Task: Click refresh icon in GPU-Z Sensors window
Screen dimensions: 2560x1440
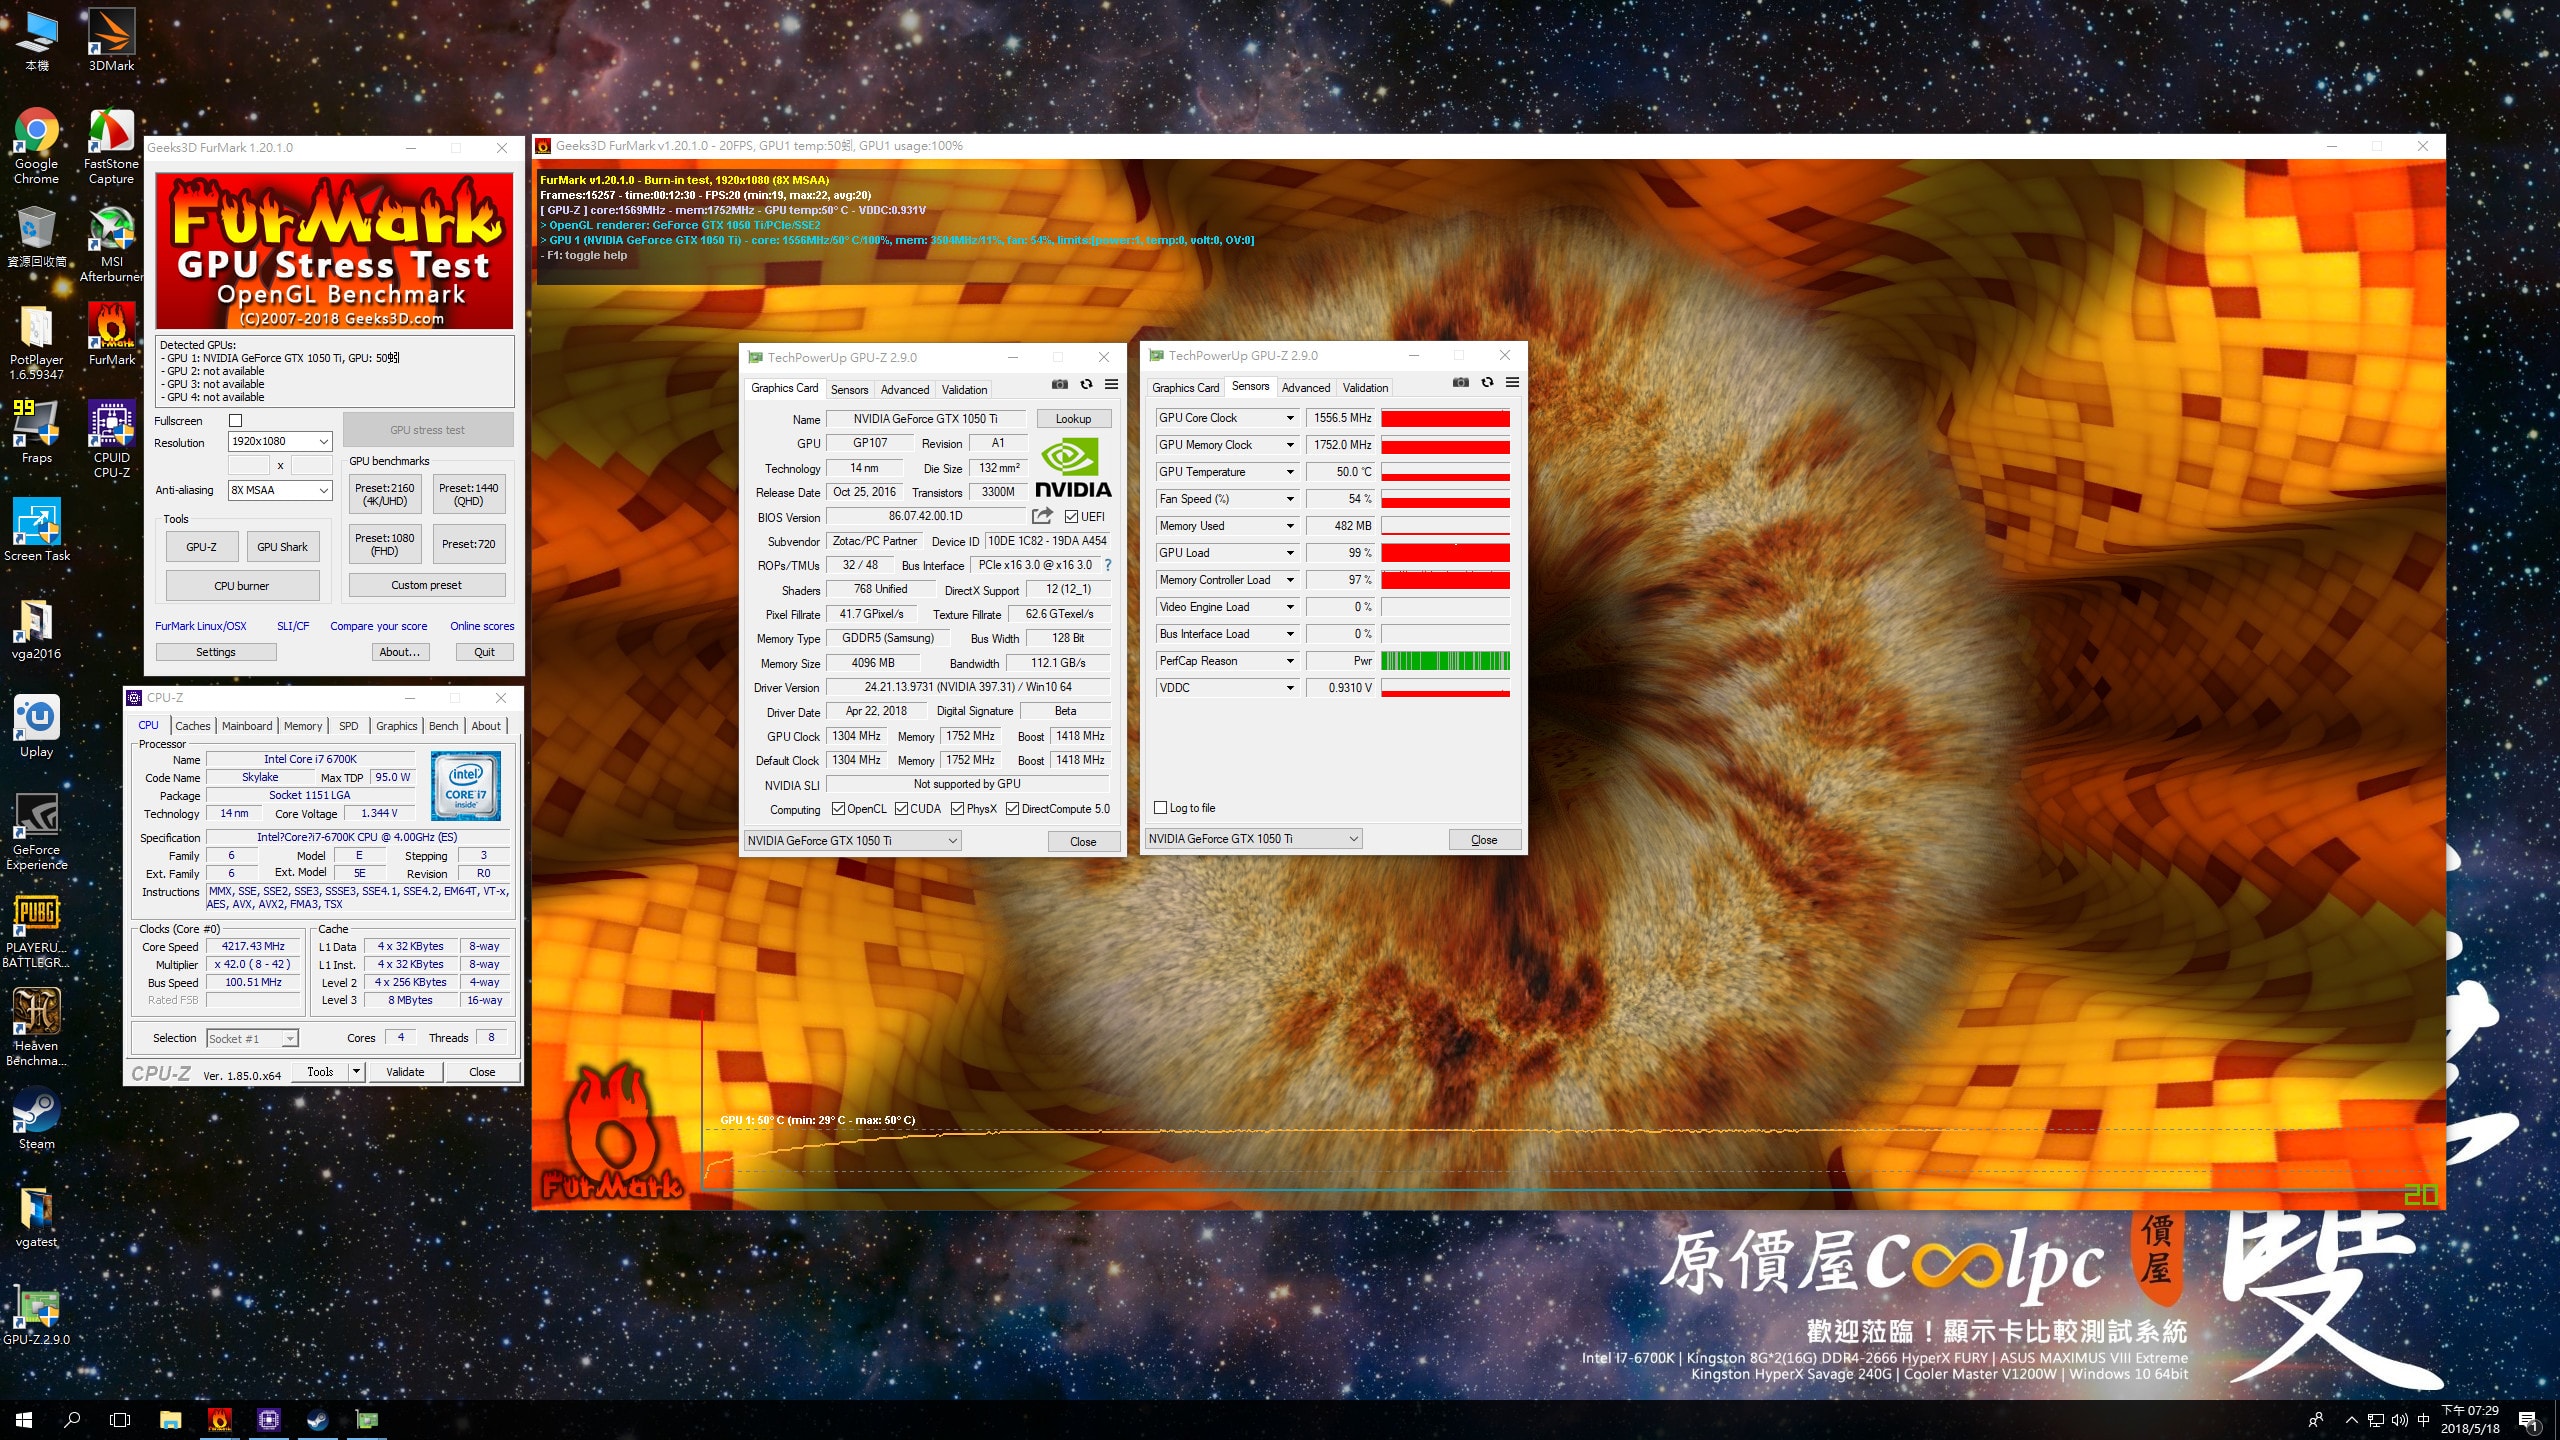Action: pyautogui.click(x=1487, y=382)
